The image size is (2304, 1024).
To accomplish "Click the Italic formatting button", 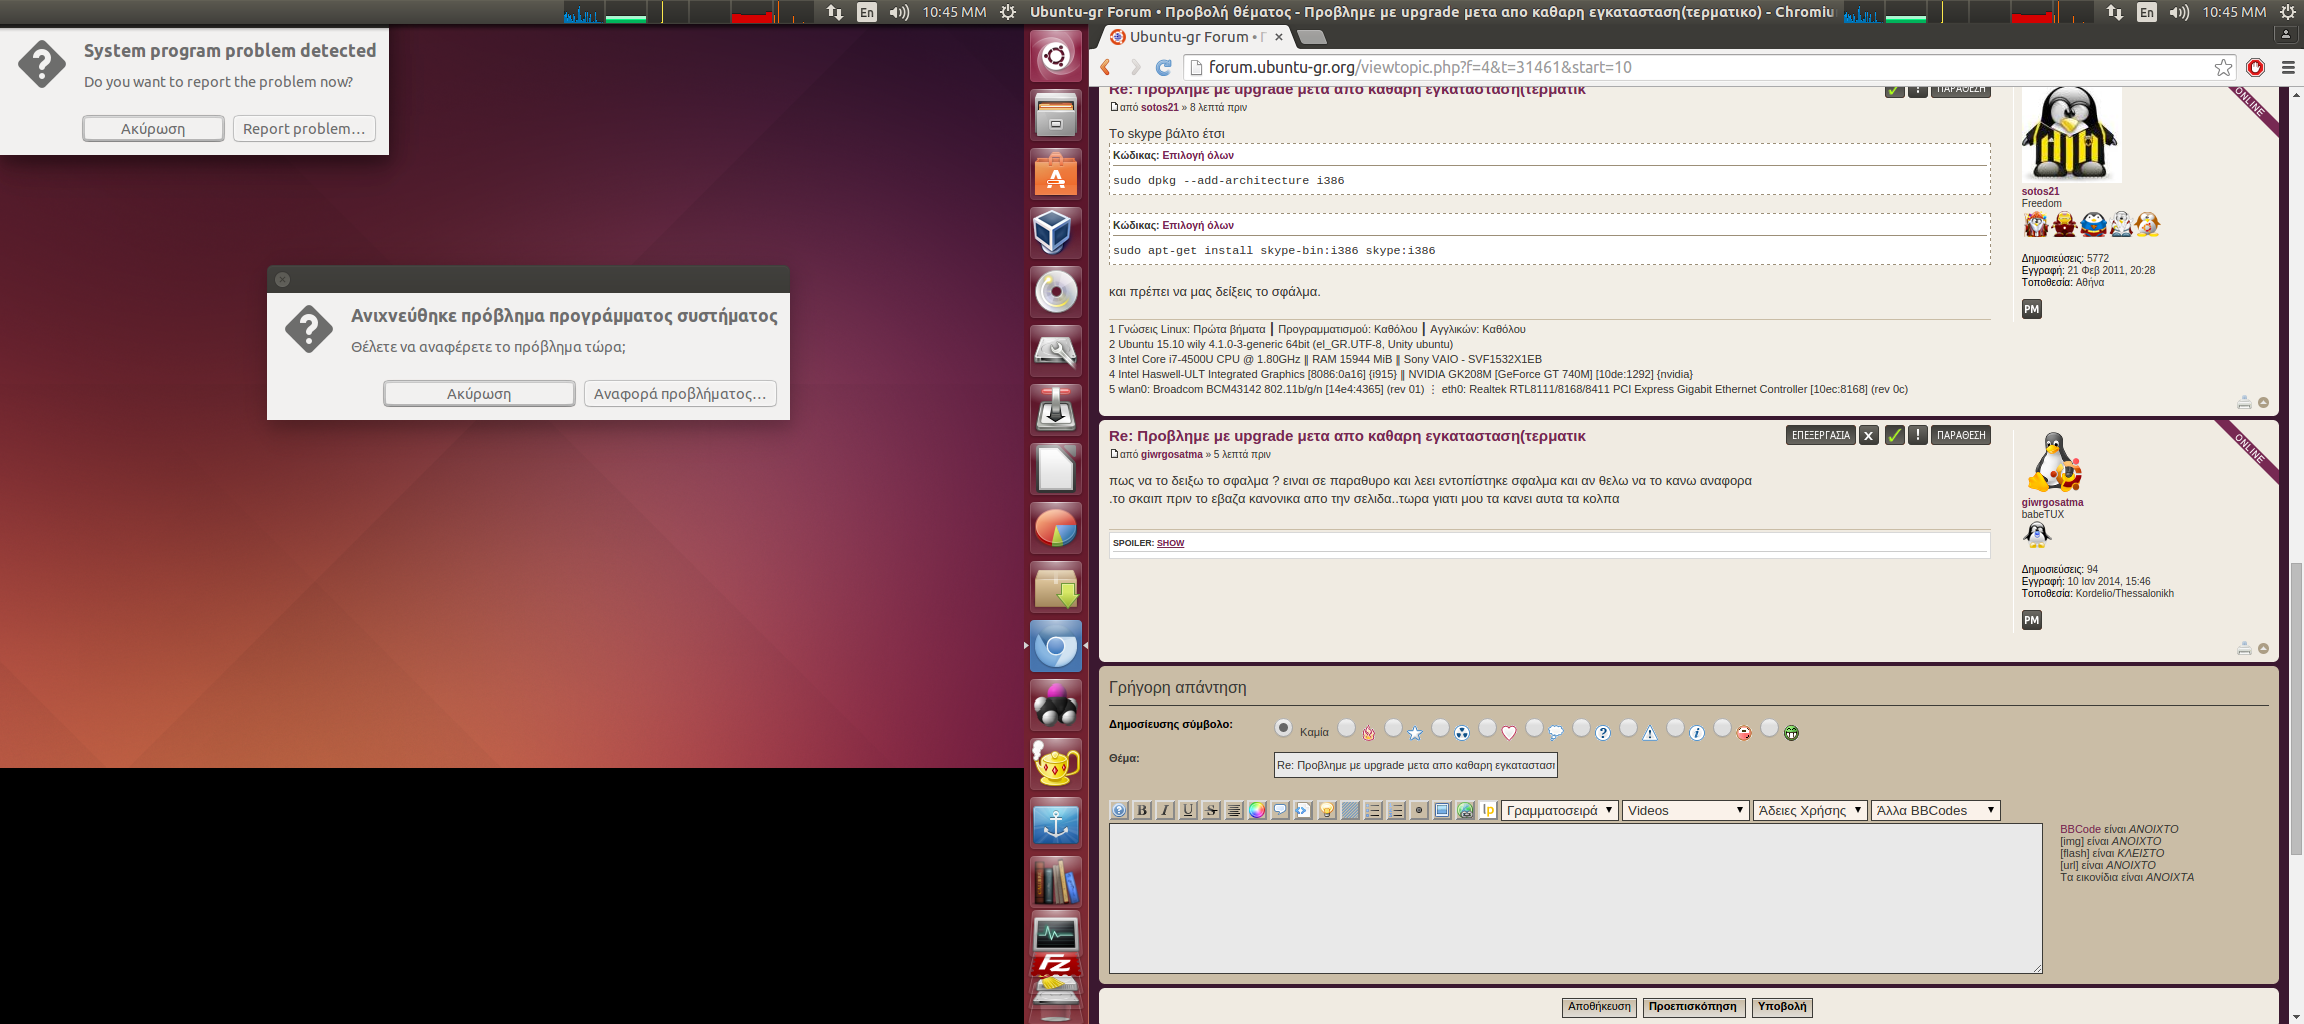I will pos(1165,810).
